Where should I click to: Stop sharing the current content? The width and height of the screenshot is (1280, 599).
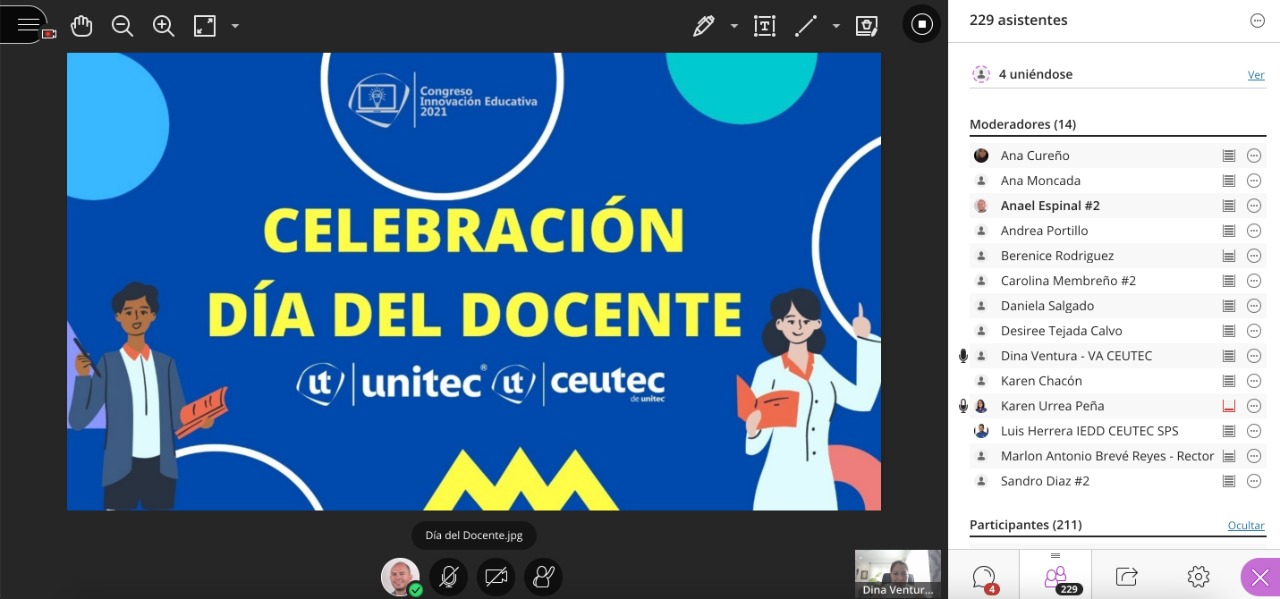(x=922, y=24)
